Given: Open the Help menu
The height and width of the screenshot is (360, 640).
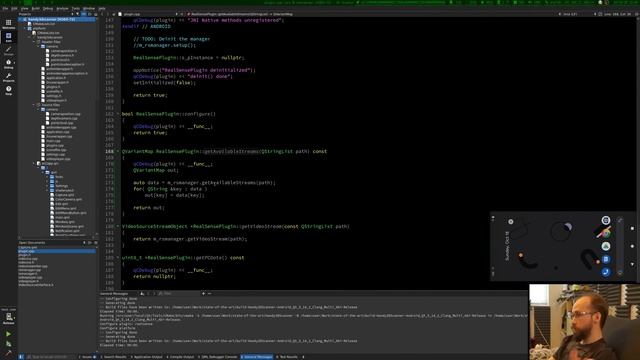Looking at the screenshot, I should (x=102, y=8).
